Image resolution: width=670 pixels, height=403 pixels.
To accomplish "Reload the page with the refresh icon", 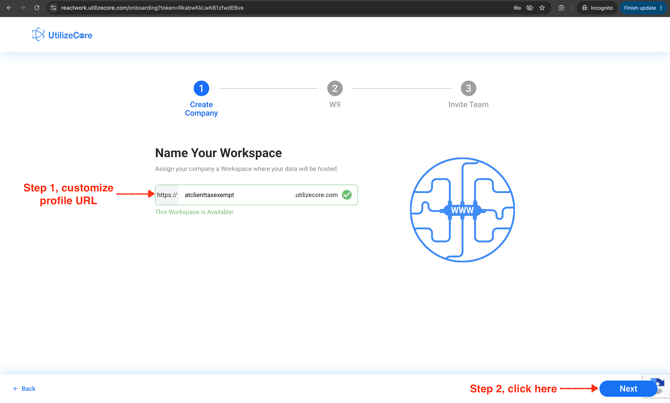I will tap(37, 8).
